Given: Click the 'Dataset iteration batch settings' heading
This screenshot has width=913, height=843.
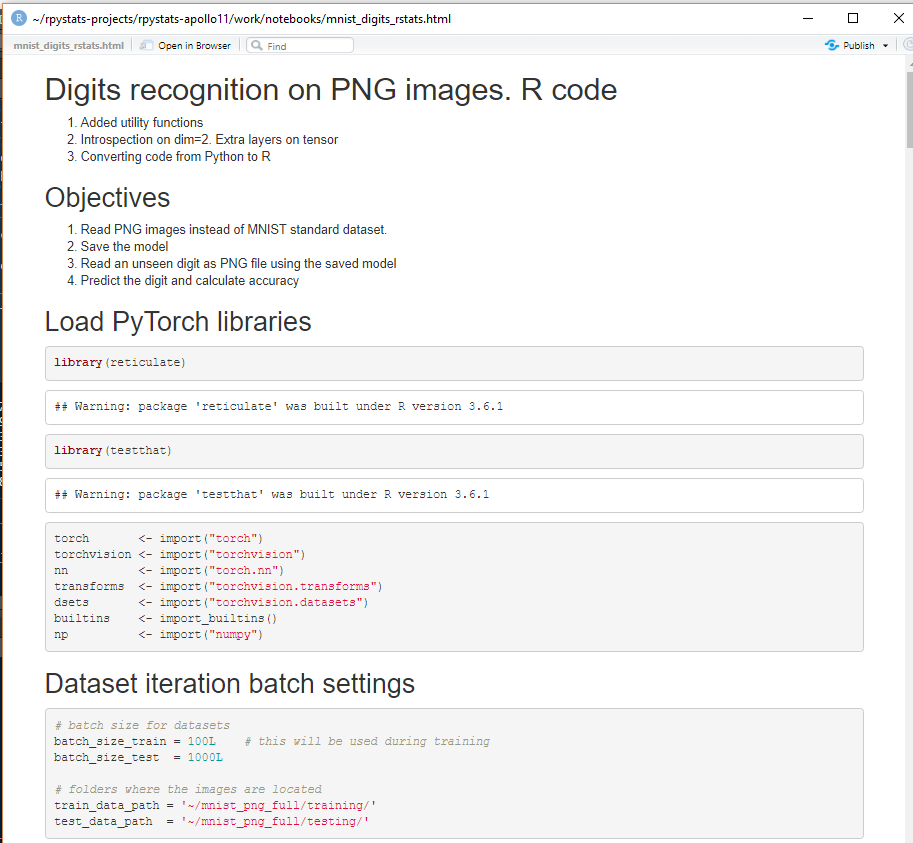Looking at the screenshot, I should coord(229,684).
